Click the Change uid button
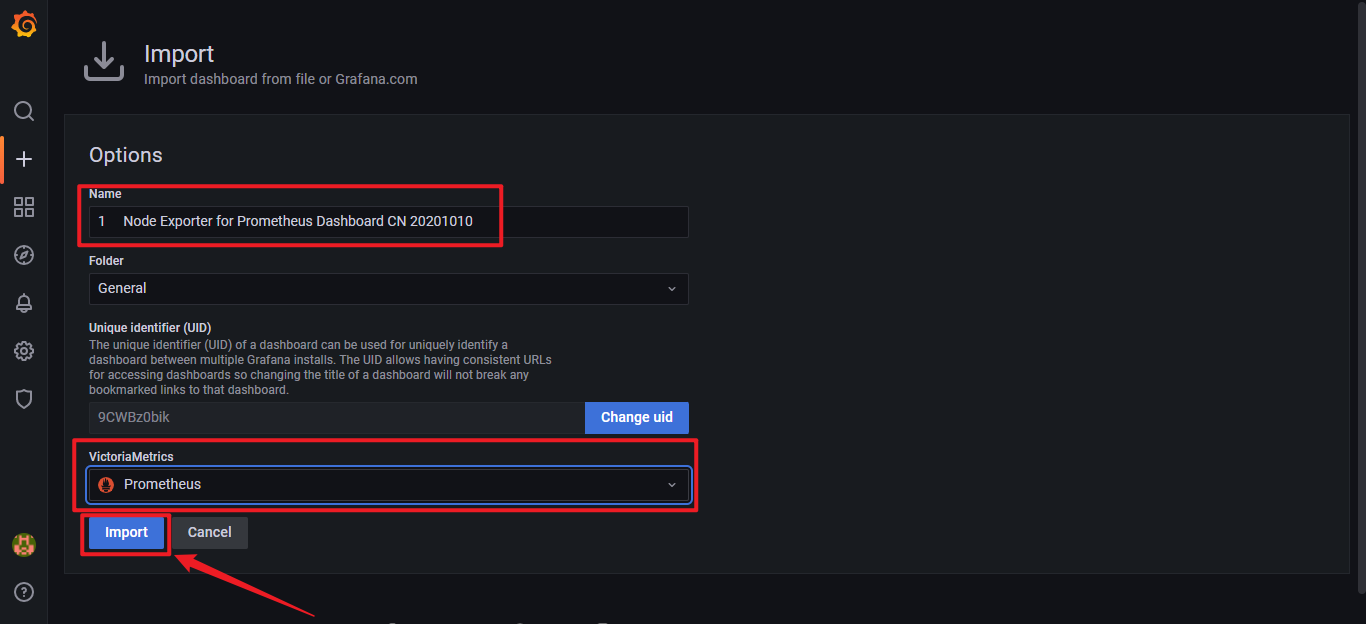This screenshot has width=1366, height=624. point(637,417)
